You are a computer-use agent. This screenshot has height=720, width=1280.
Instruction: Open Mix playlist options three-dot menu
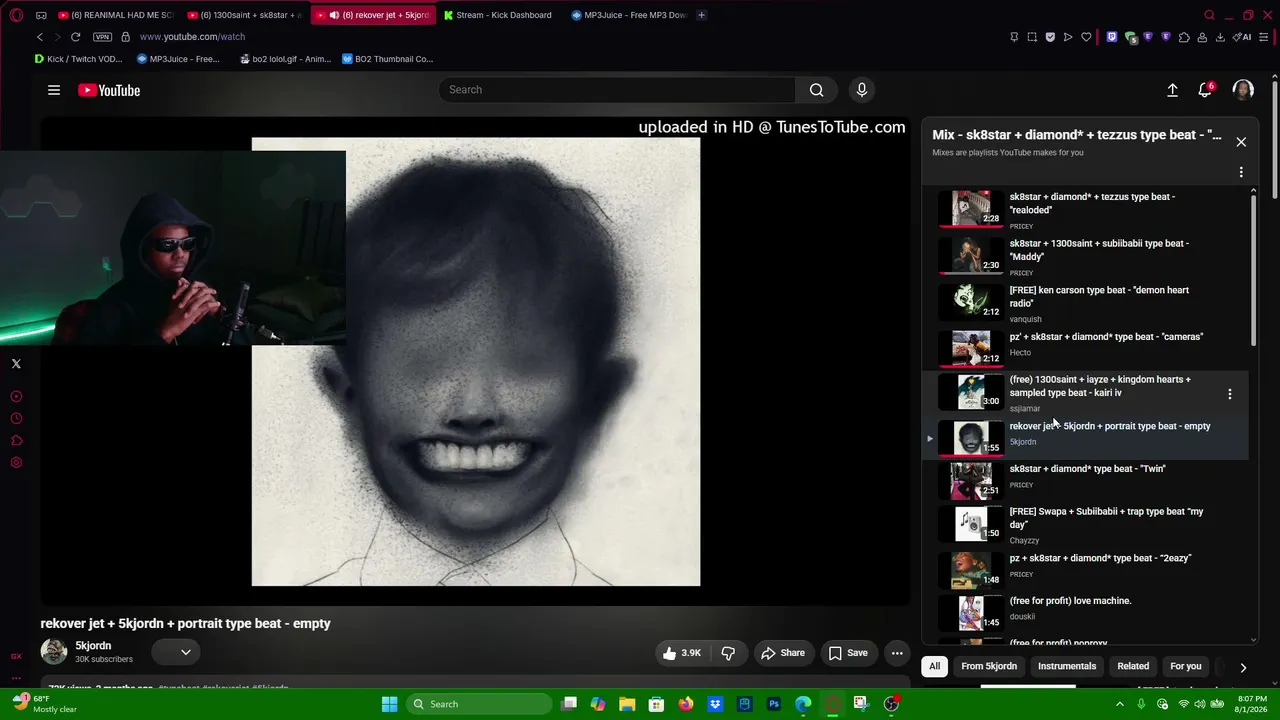tap(1241, 172)
